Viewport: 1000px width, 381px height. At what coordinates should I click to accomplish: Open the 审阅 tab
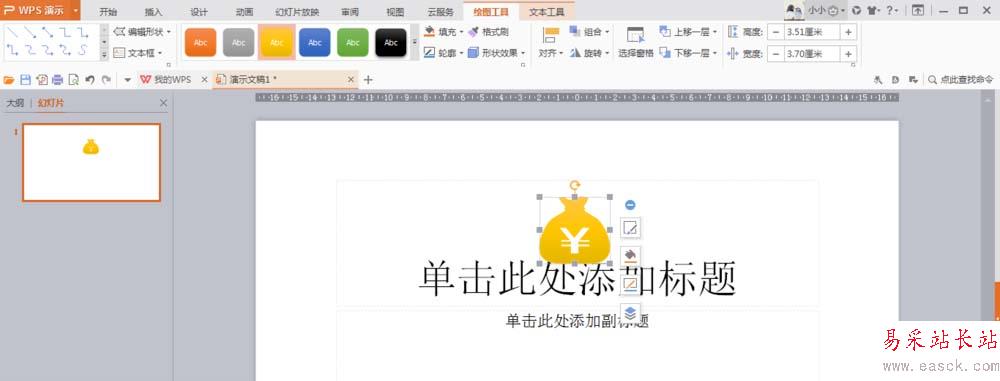coord(349,12)
